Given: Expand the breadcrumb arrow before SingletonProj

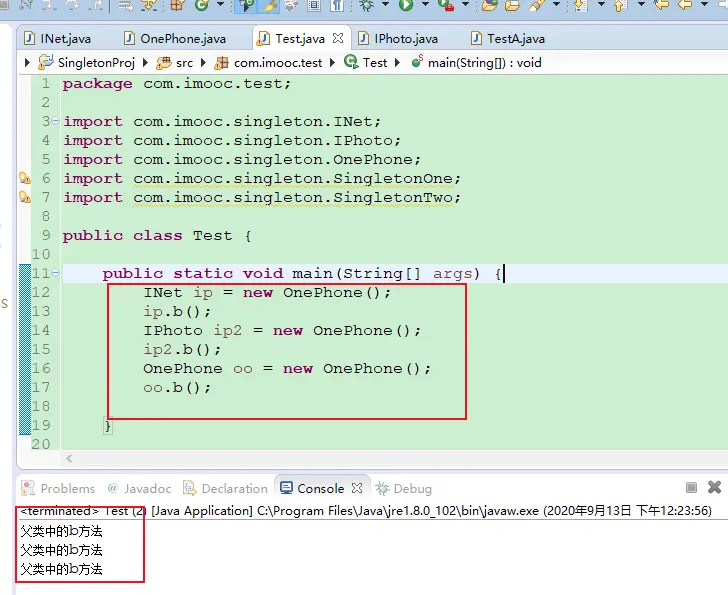Looking at the screenshot, I should [27, 62].
